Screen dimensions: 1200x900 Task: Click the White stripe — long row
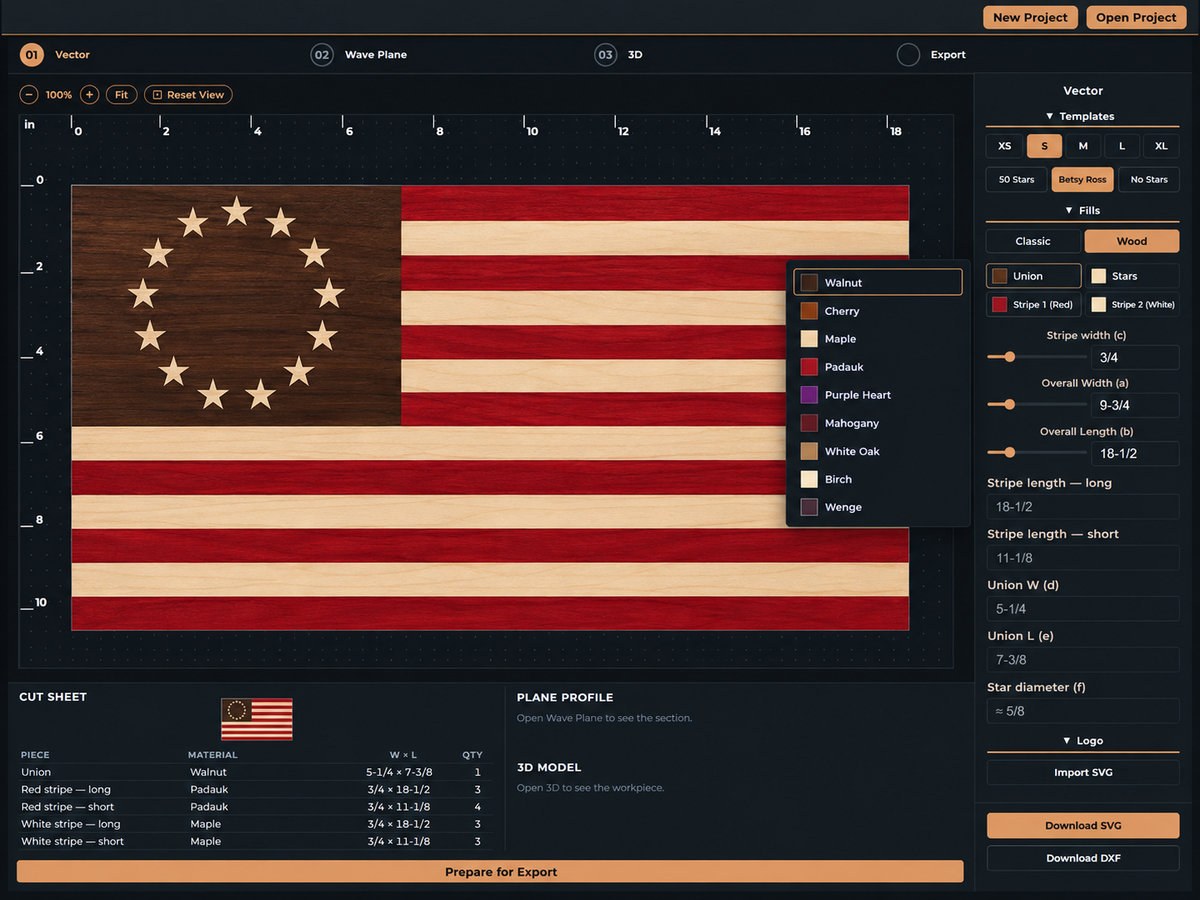255,824
